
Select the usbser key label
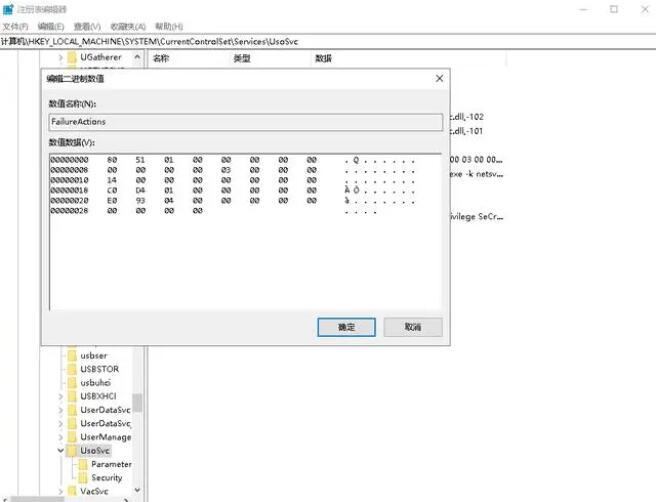point(94,356)
